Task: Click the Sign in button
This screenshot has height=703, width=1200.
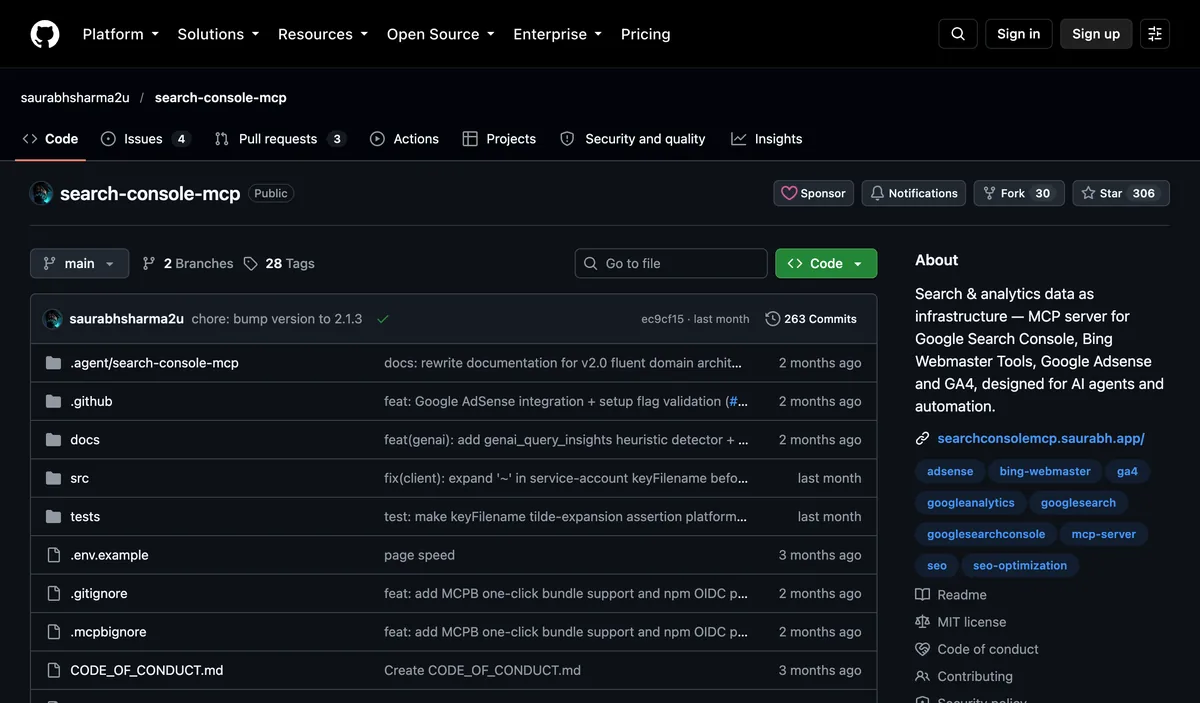Action: click(1019, 34)
